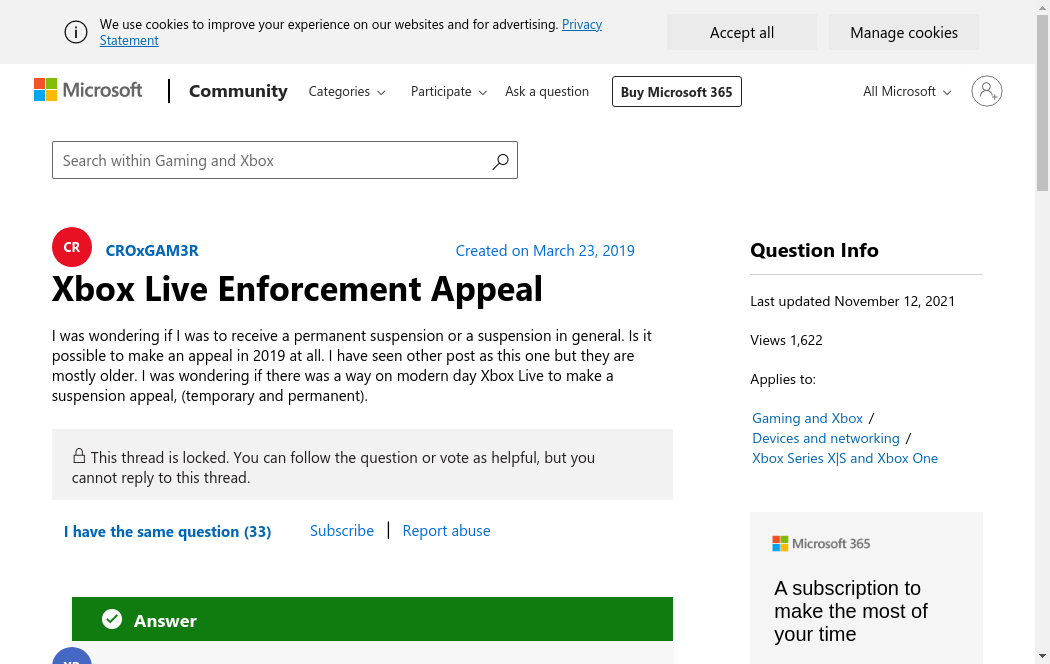Click the CR user avatar
The height and width of the screenshot is (664, 1050).
(72, 248)
